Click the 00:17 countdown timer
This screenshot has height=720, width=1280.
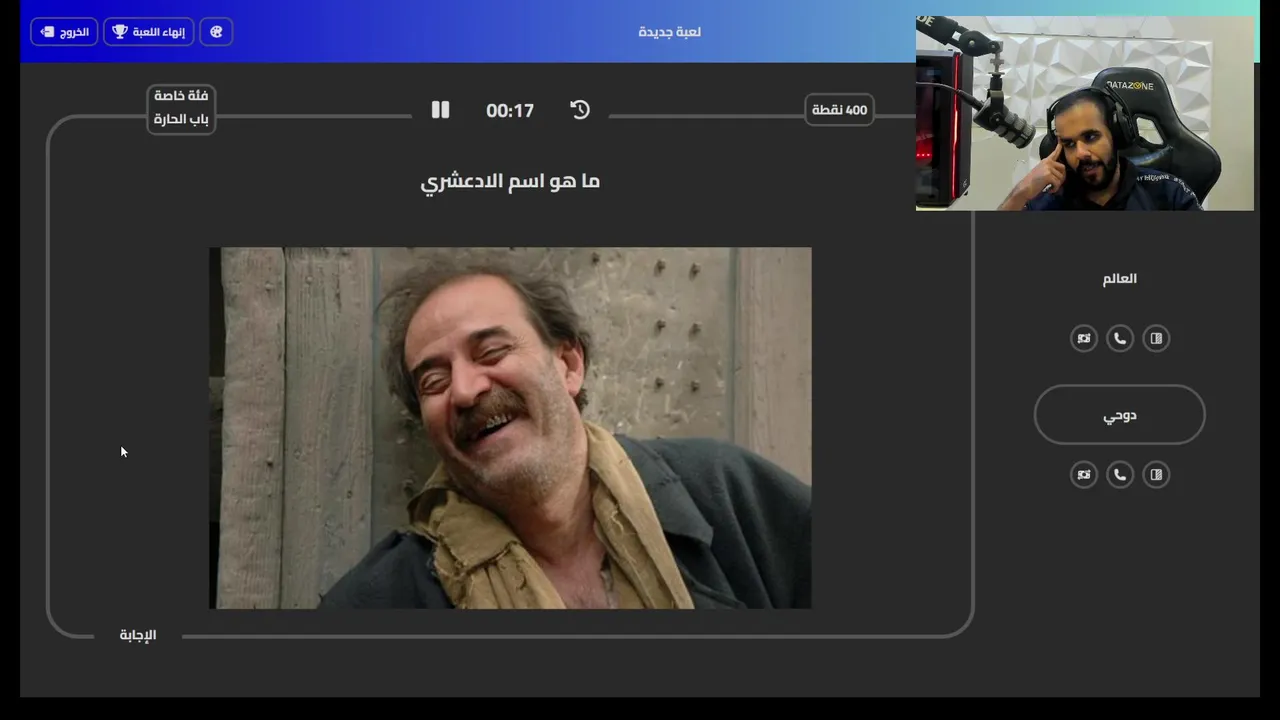tap(510, 111)
